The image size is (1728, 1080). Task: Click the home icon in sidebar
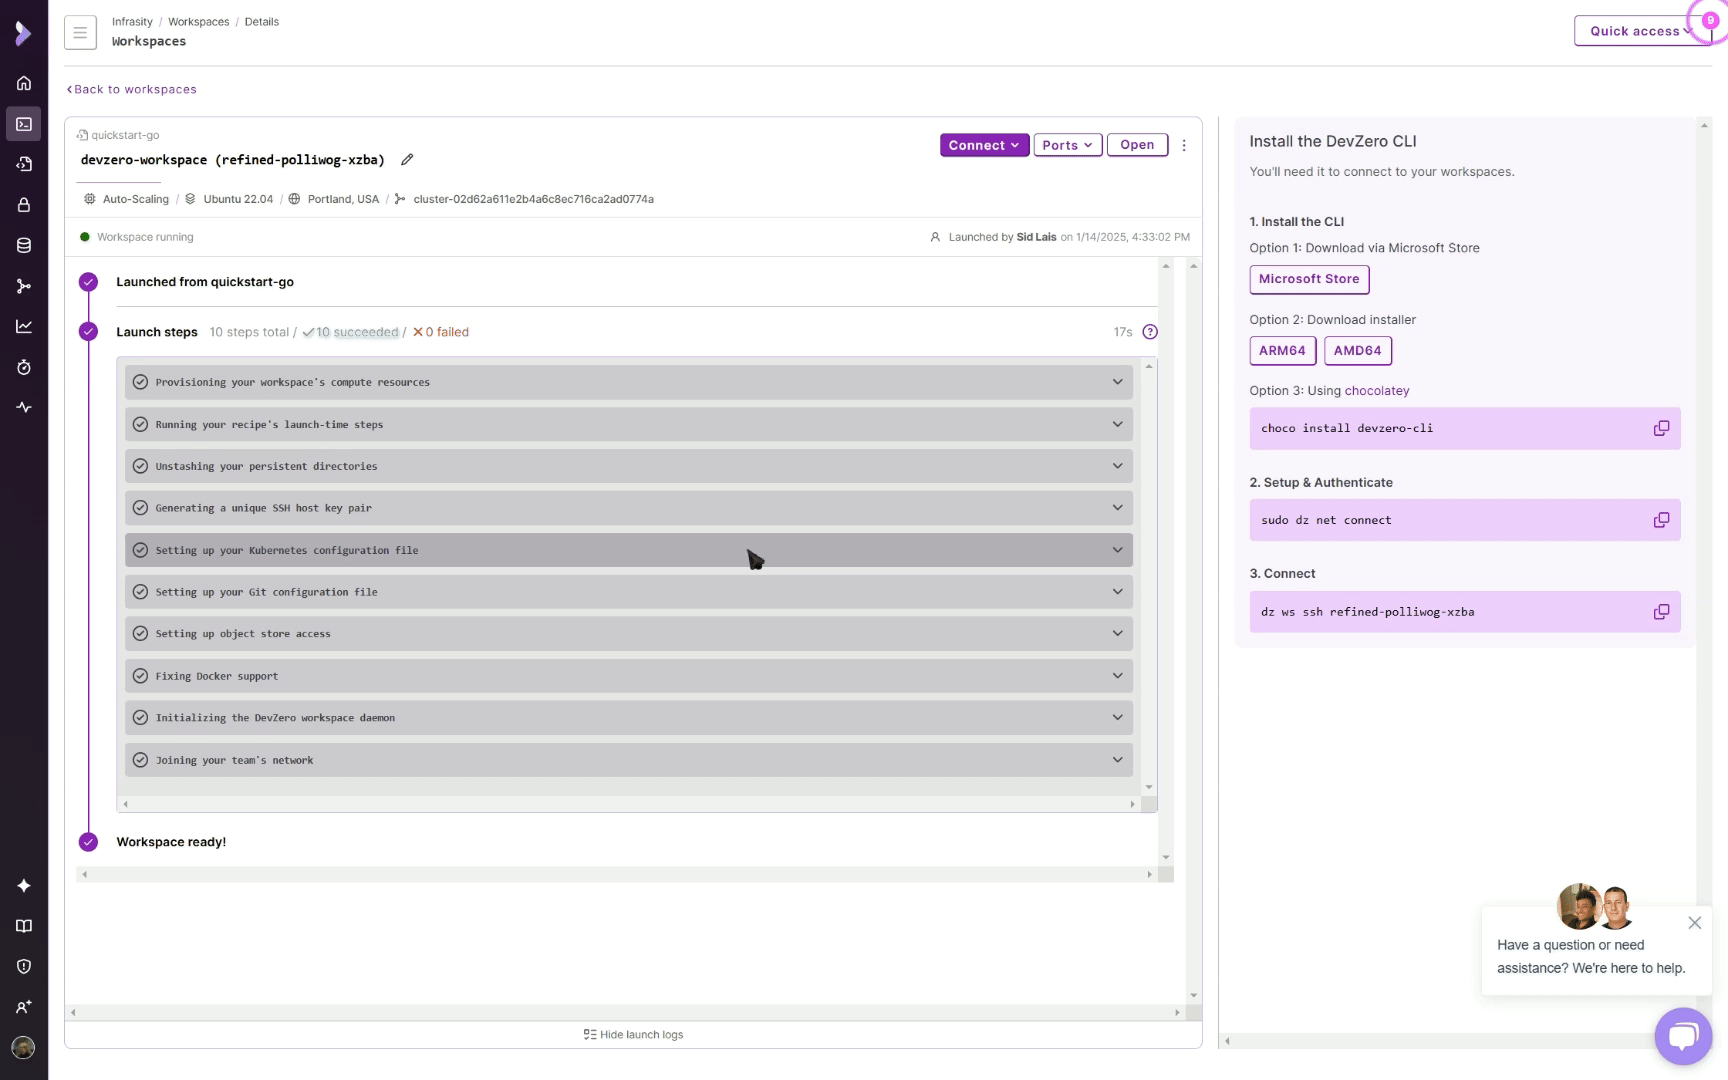click(24, 83)
